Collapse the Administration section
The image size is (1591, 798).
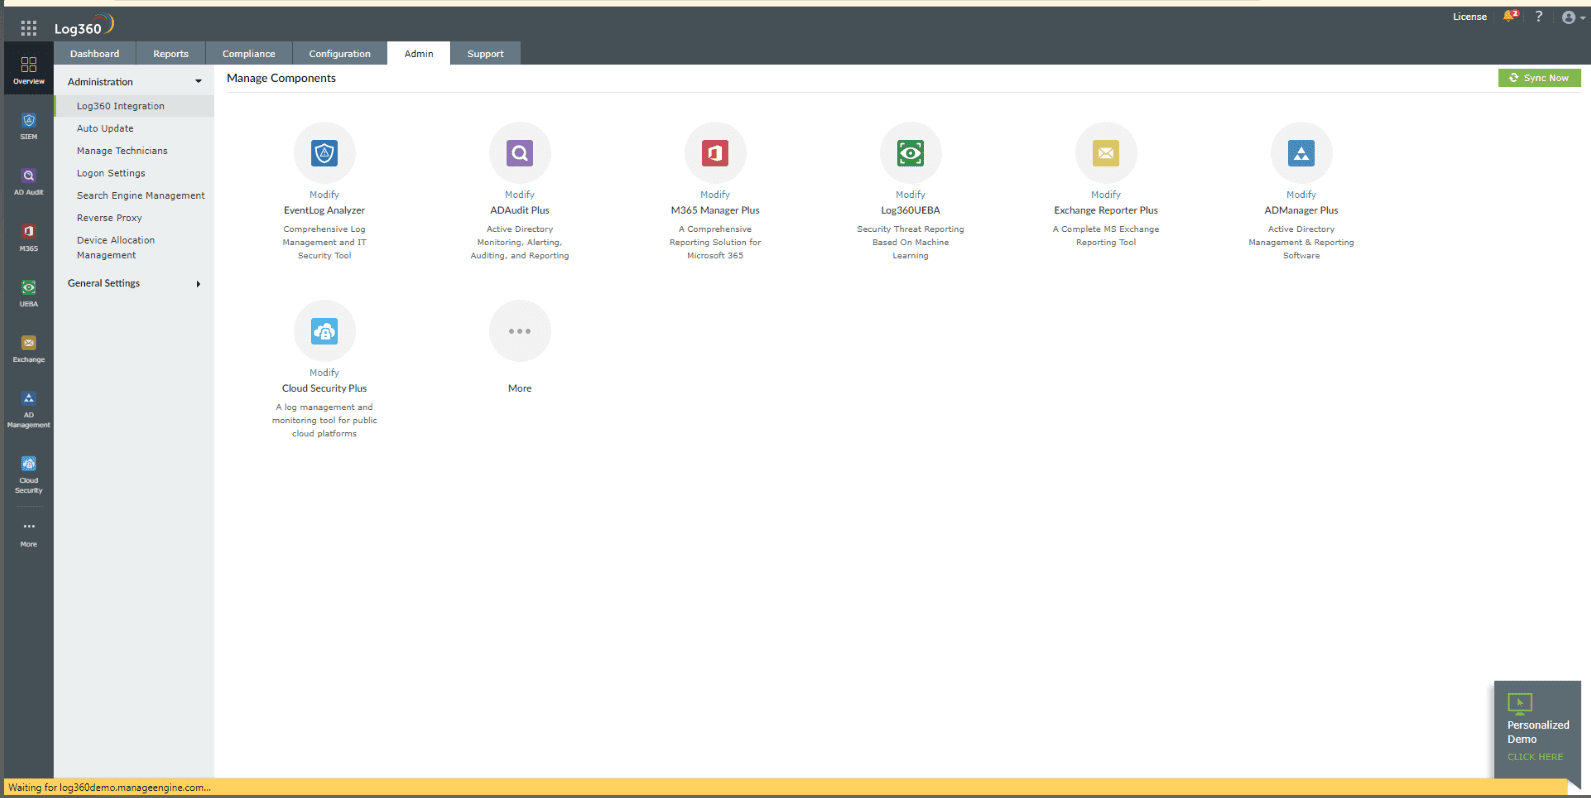pos(134,82)
